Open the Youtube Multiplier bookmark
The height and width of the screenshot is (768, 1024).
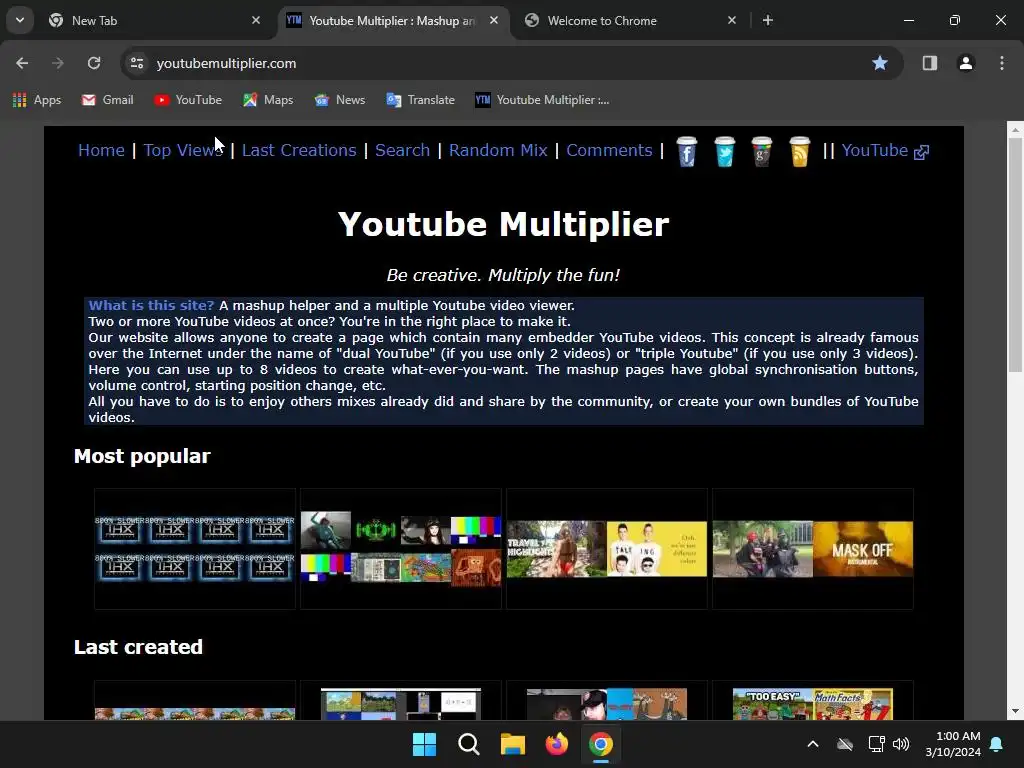click(542, 100)
